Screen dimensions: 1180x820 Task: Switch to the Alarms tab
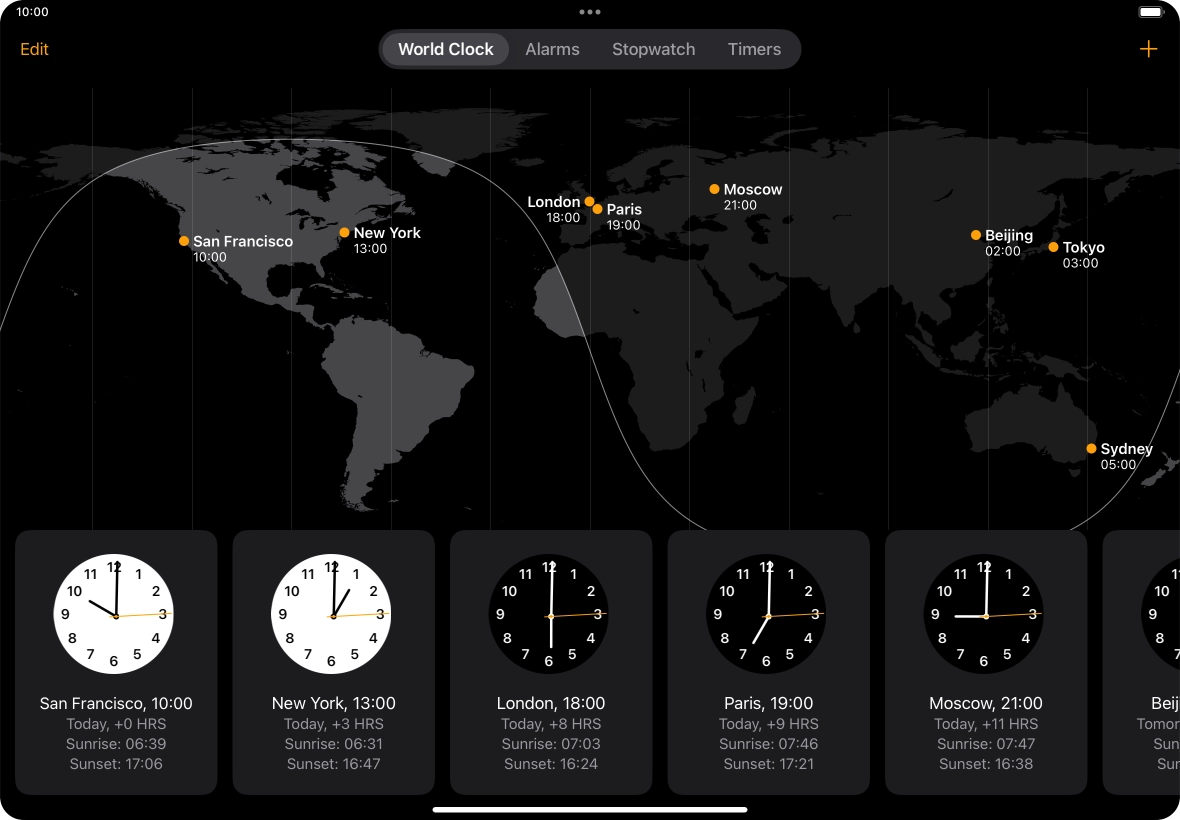(x=552, y=49)
